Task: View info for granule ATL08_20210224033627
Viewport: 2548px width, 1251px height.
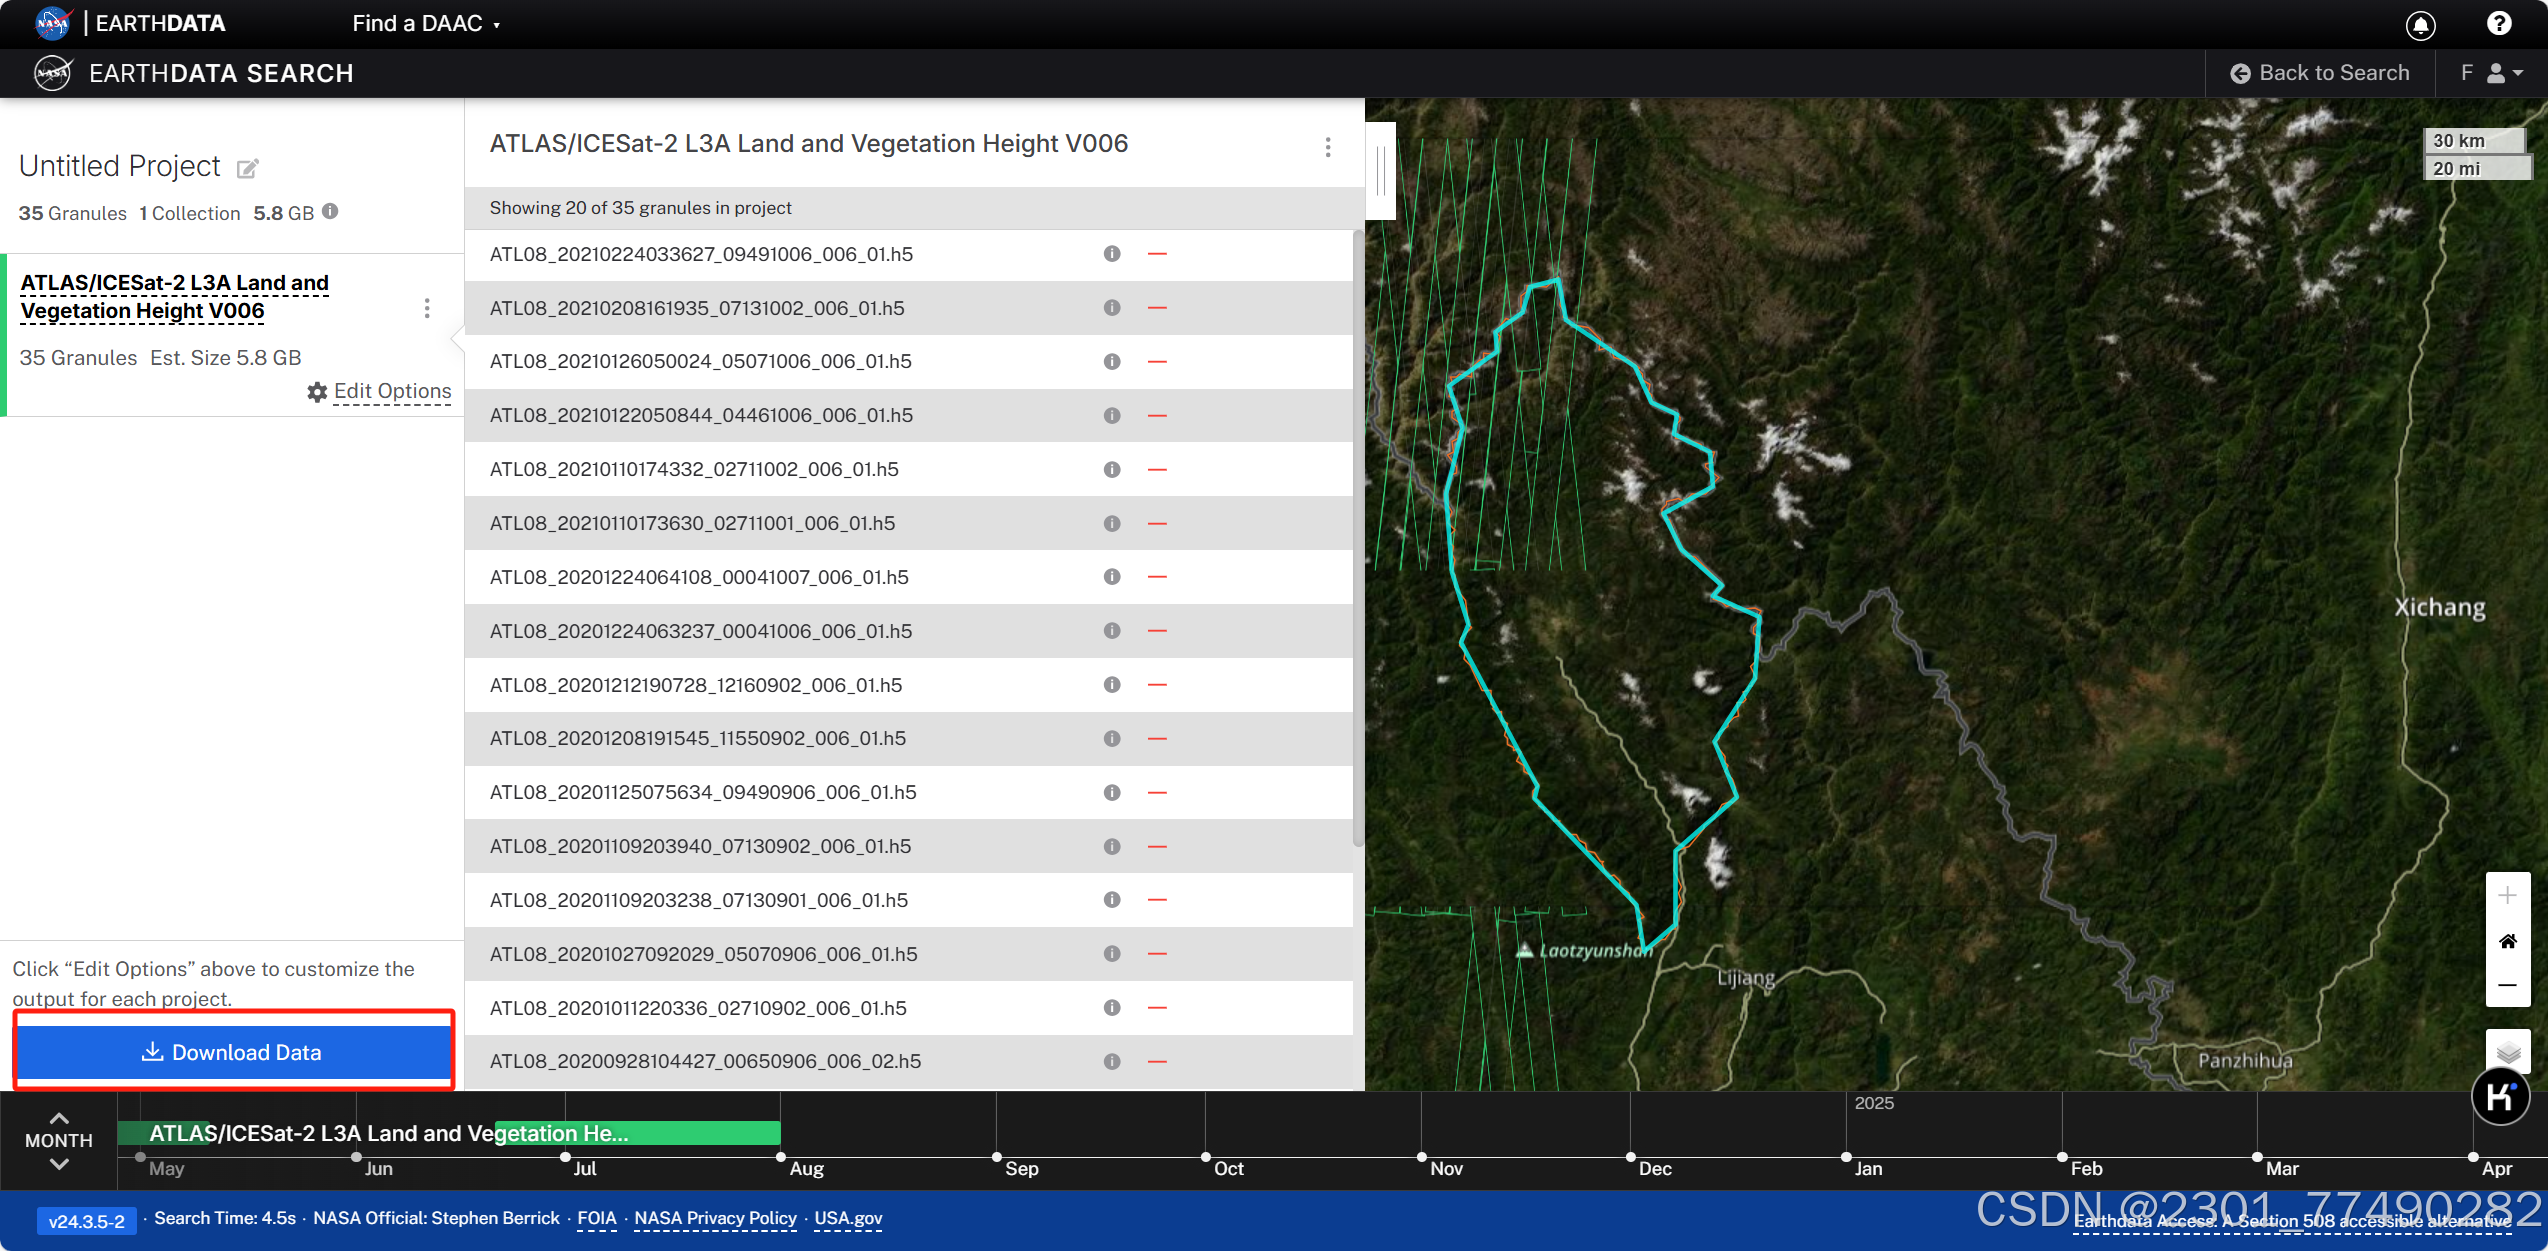Action: [x=1111, y=254]
